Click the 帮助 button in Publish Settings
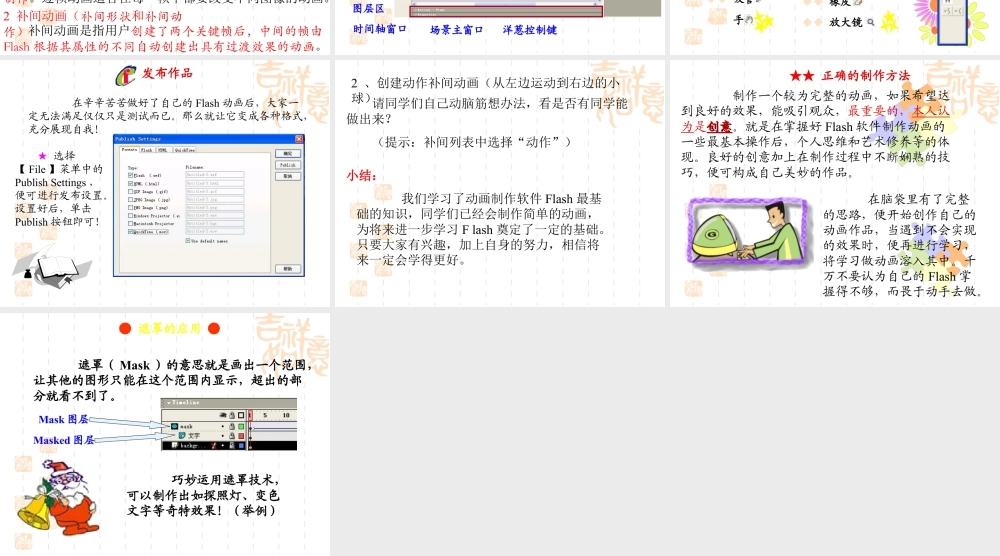Viewport: 1000px width, 556px height. 288,268
